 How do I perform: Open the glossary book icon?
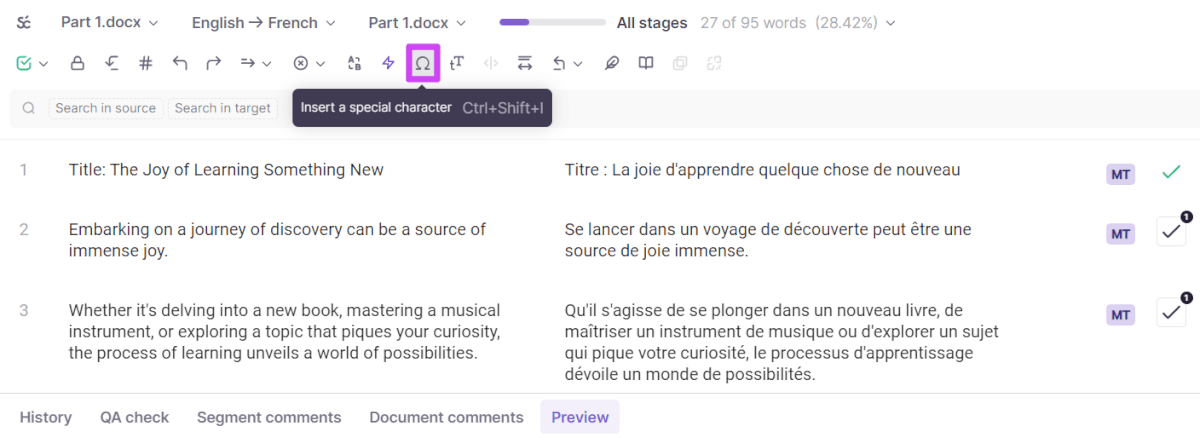pyautogui.click(x=646, y=63)
